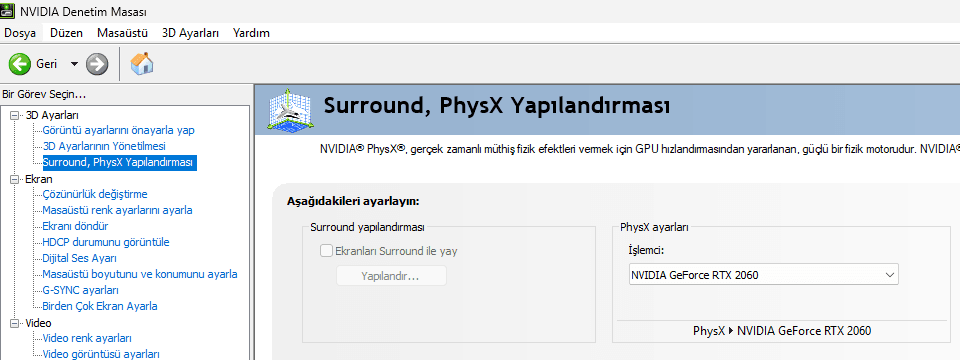960x360 pixels.
Task: Click the Yapılandır... button
Action: pyautogui.click(x=391, y=276)
